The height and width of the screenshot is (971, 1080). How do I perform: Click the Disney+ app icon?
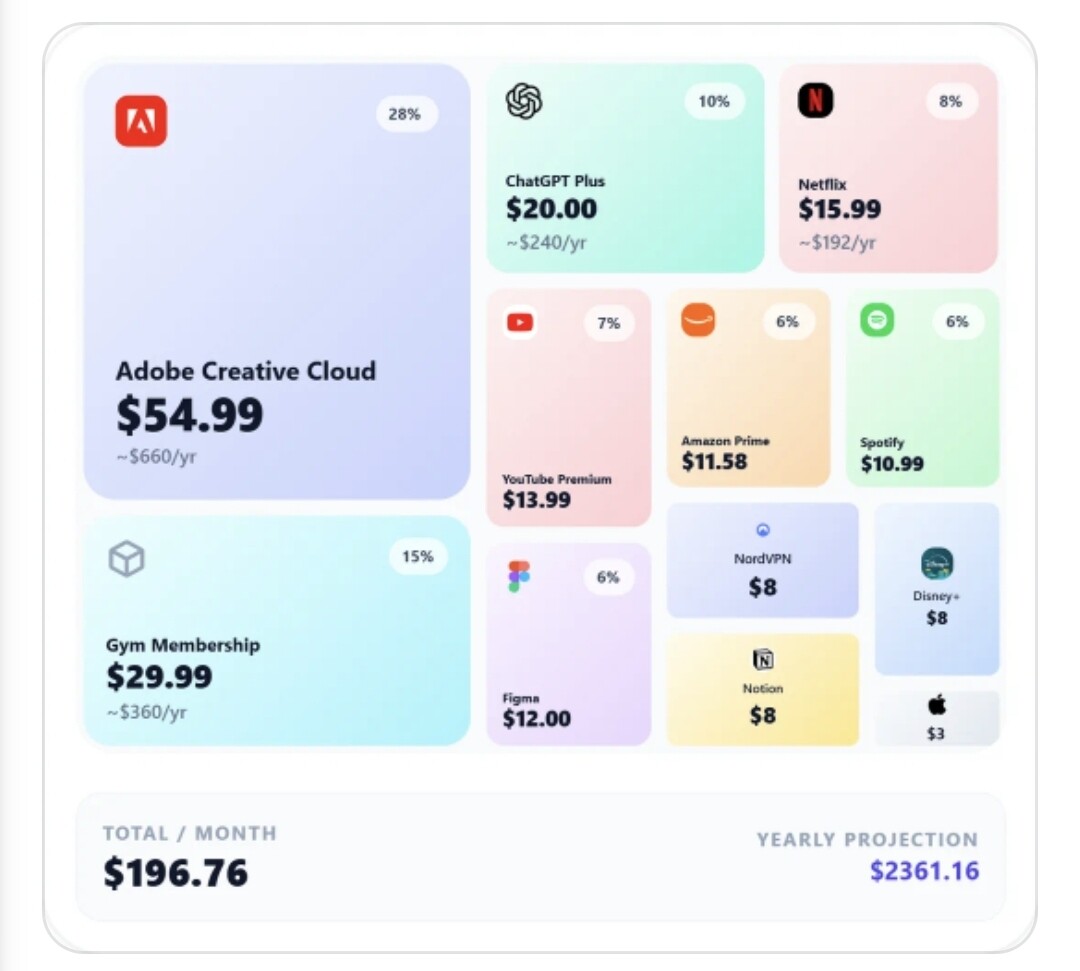937,564
